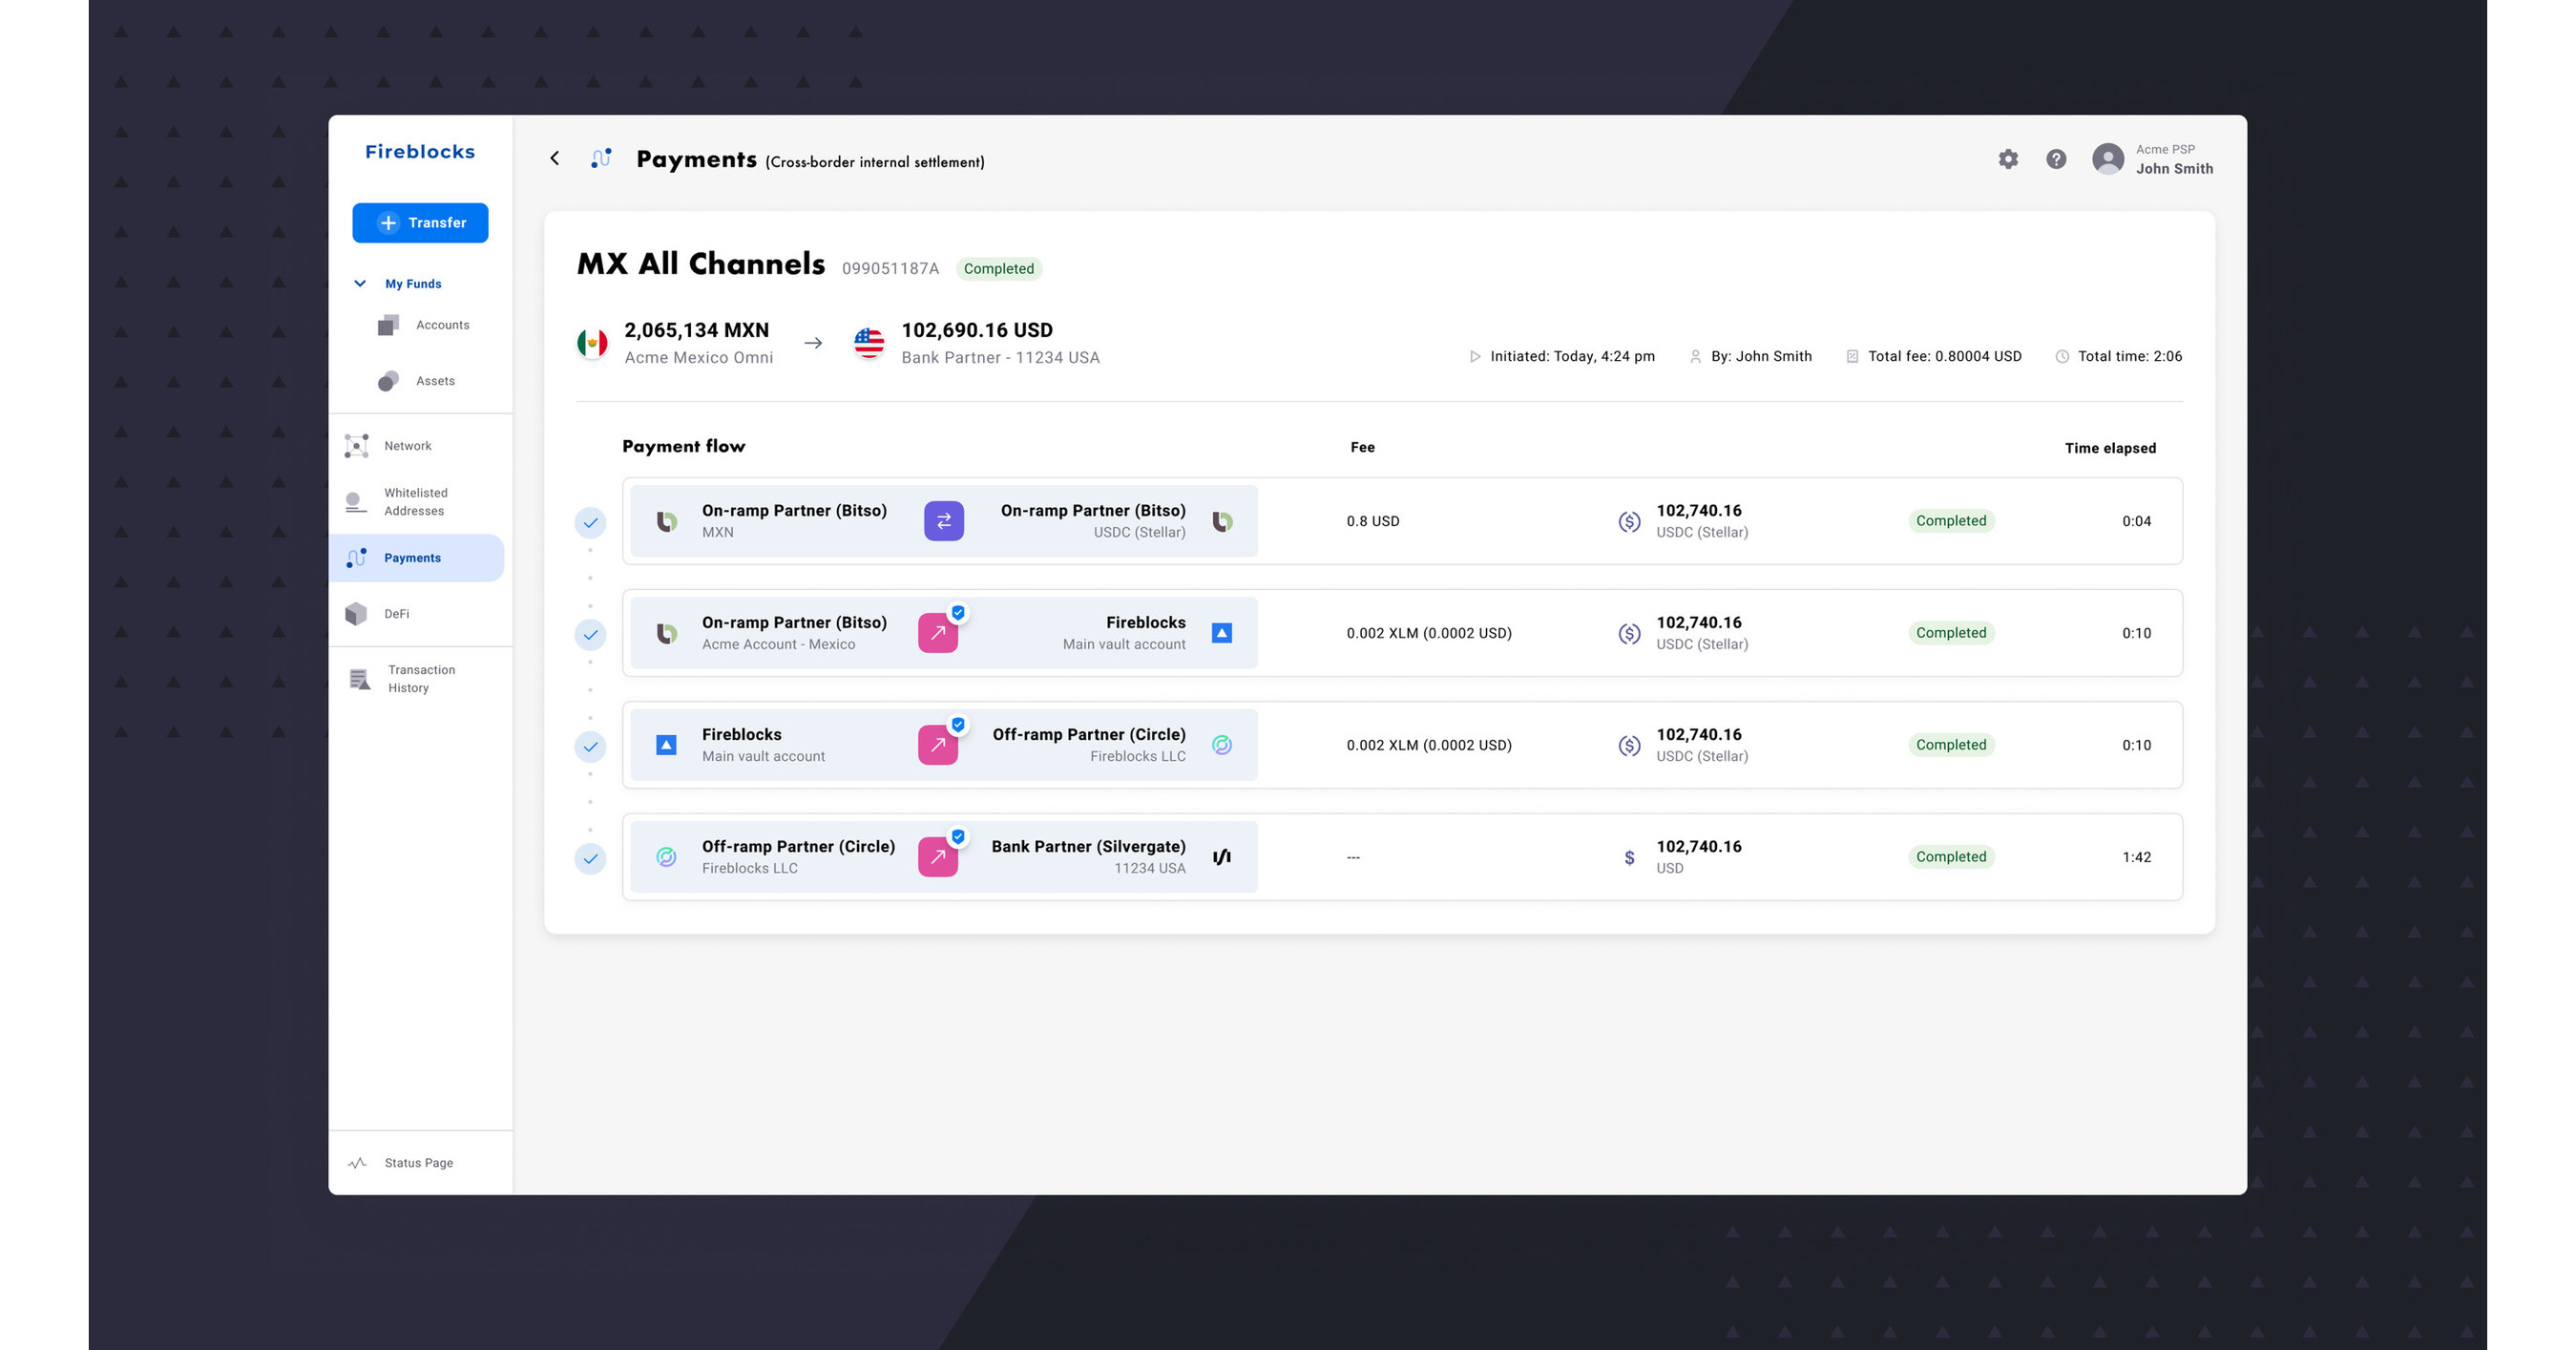Viewport: 2576px width, 1350px height.
Task: Collapse the My Funds section
Action: click(361, 283)
